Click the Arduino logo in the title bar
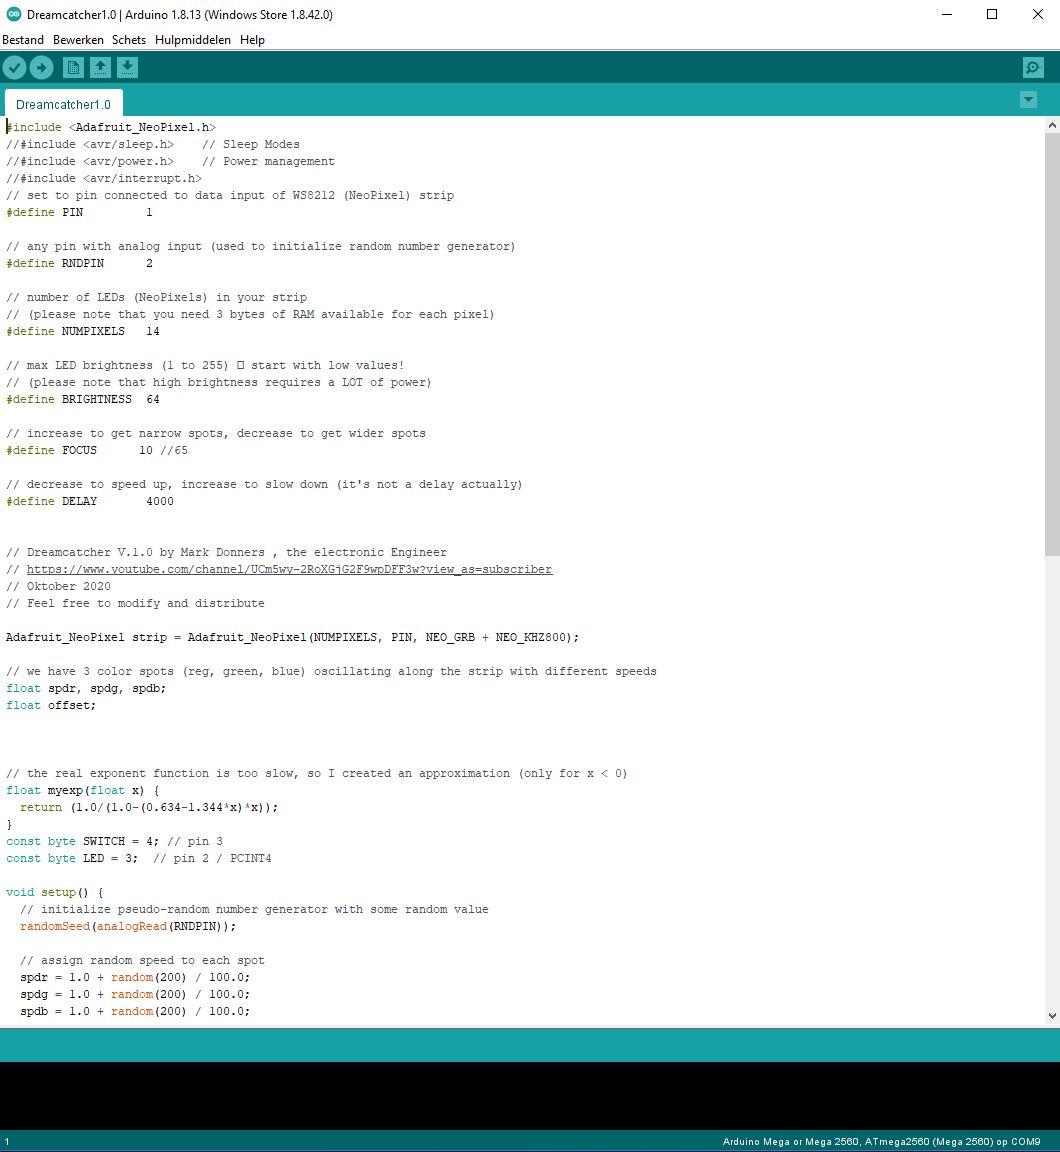The image size is (1060, 1152). pos(12,14)
